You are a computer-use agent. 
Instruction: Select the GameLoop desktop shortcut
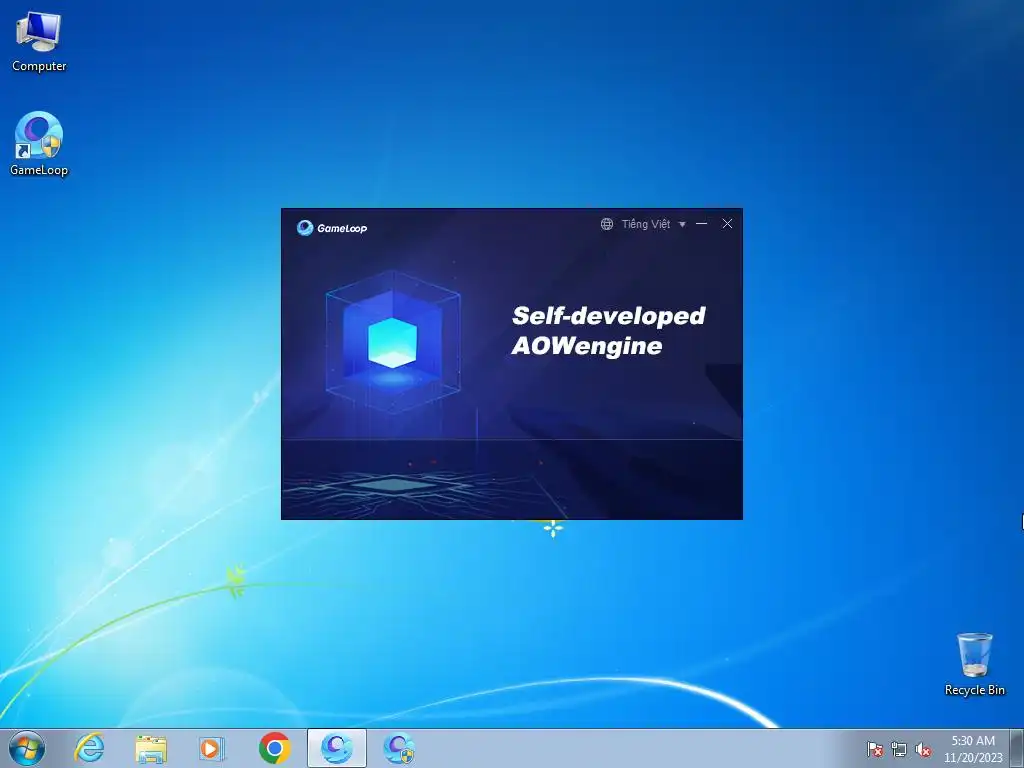(39, 144)
